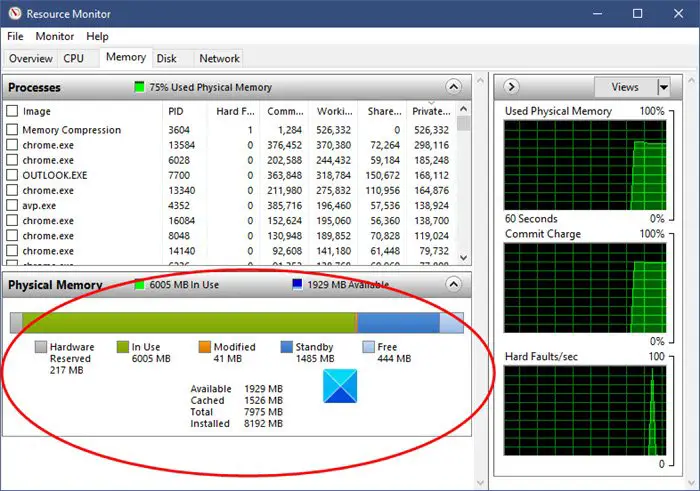Sort by the Private column header

[x=431, y=111]
